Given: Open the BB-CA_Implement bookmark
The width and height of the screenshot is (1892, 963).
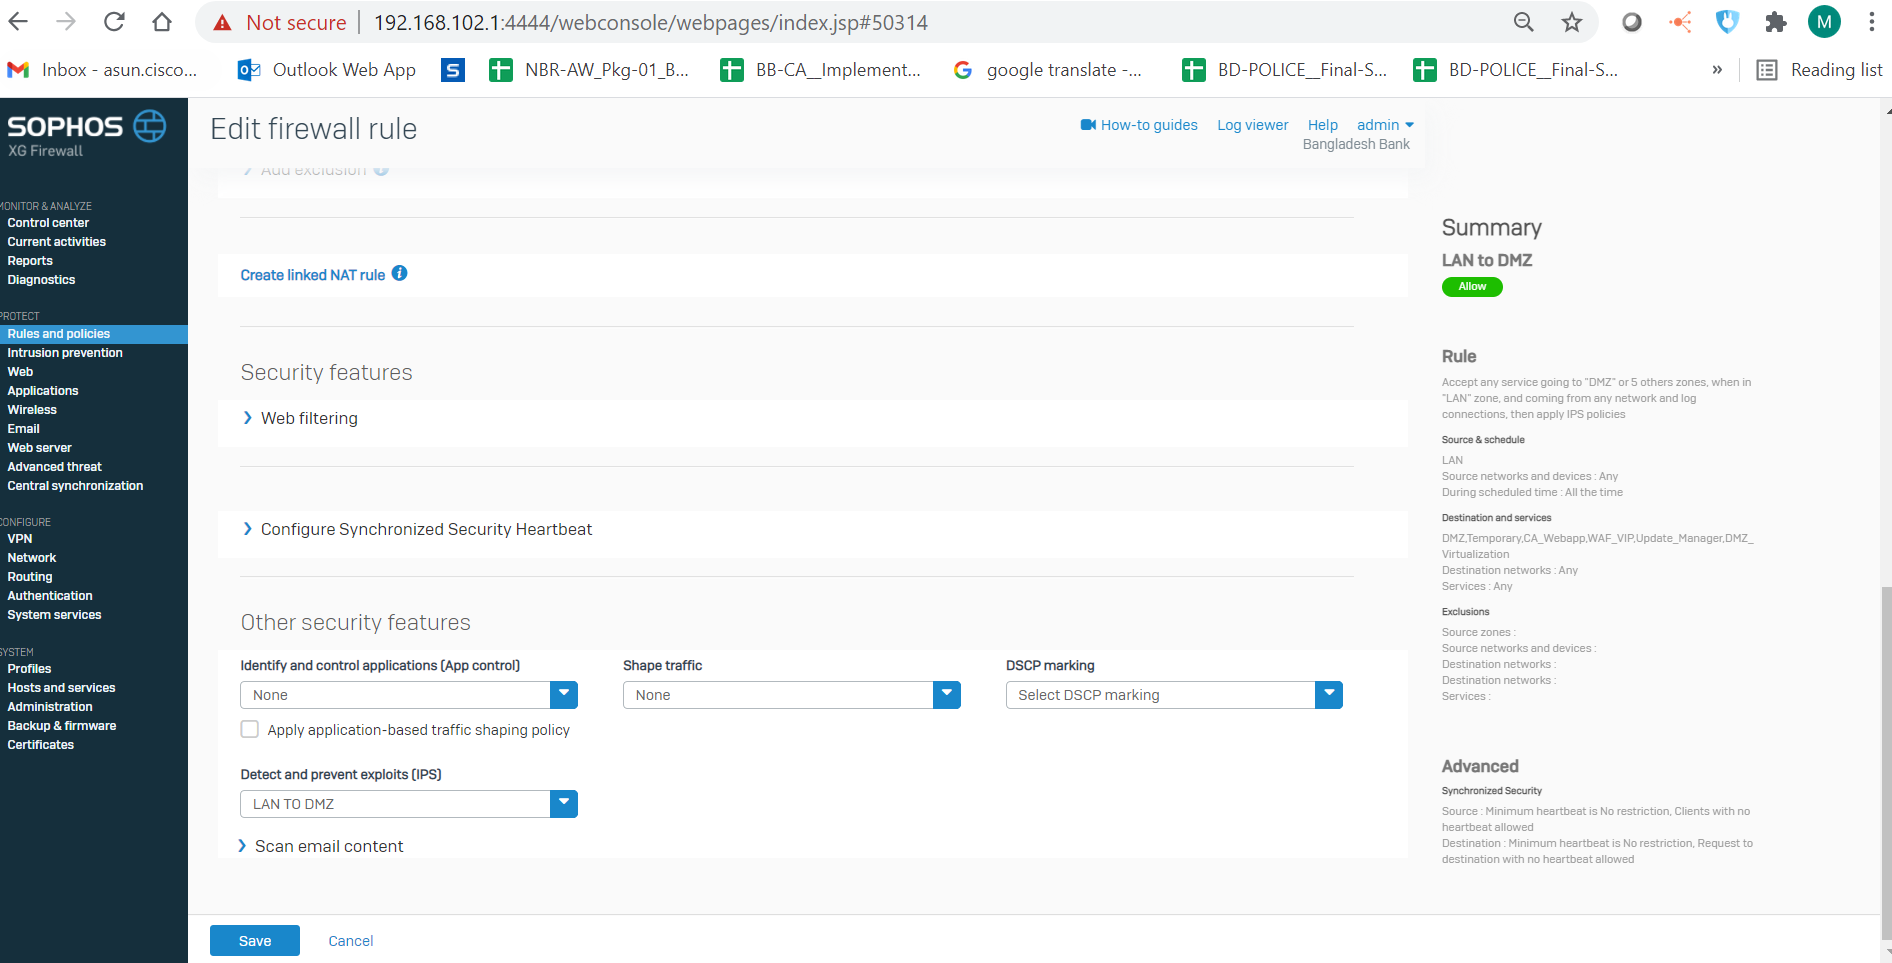Looking at the screenshot, I should [x=820, y=70].
